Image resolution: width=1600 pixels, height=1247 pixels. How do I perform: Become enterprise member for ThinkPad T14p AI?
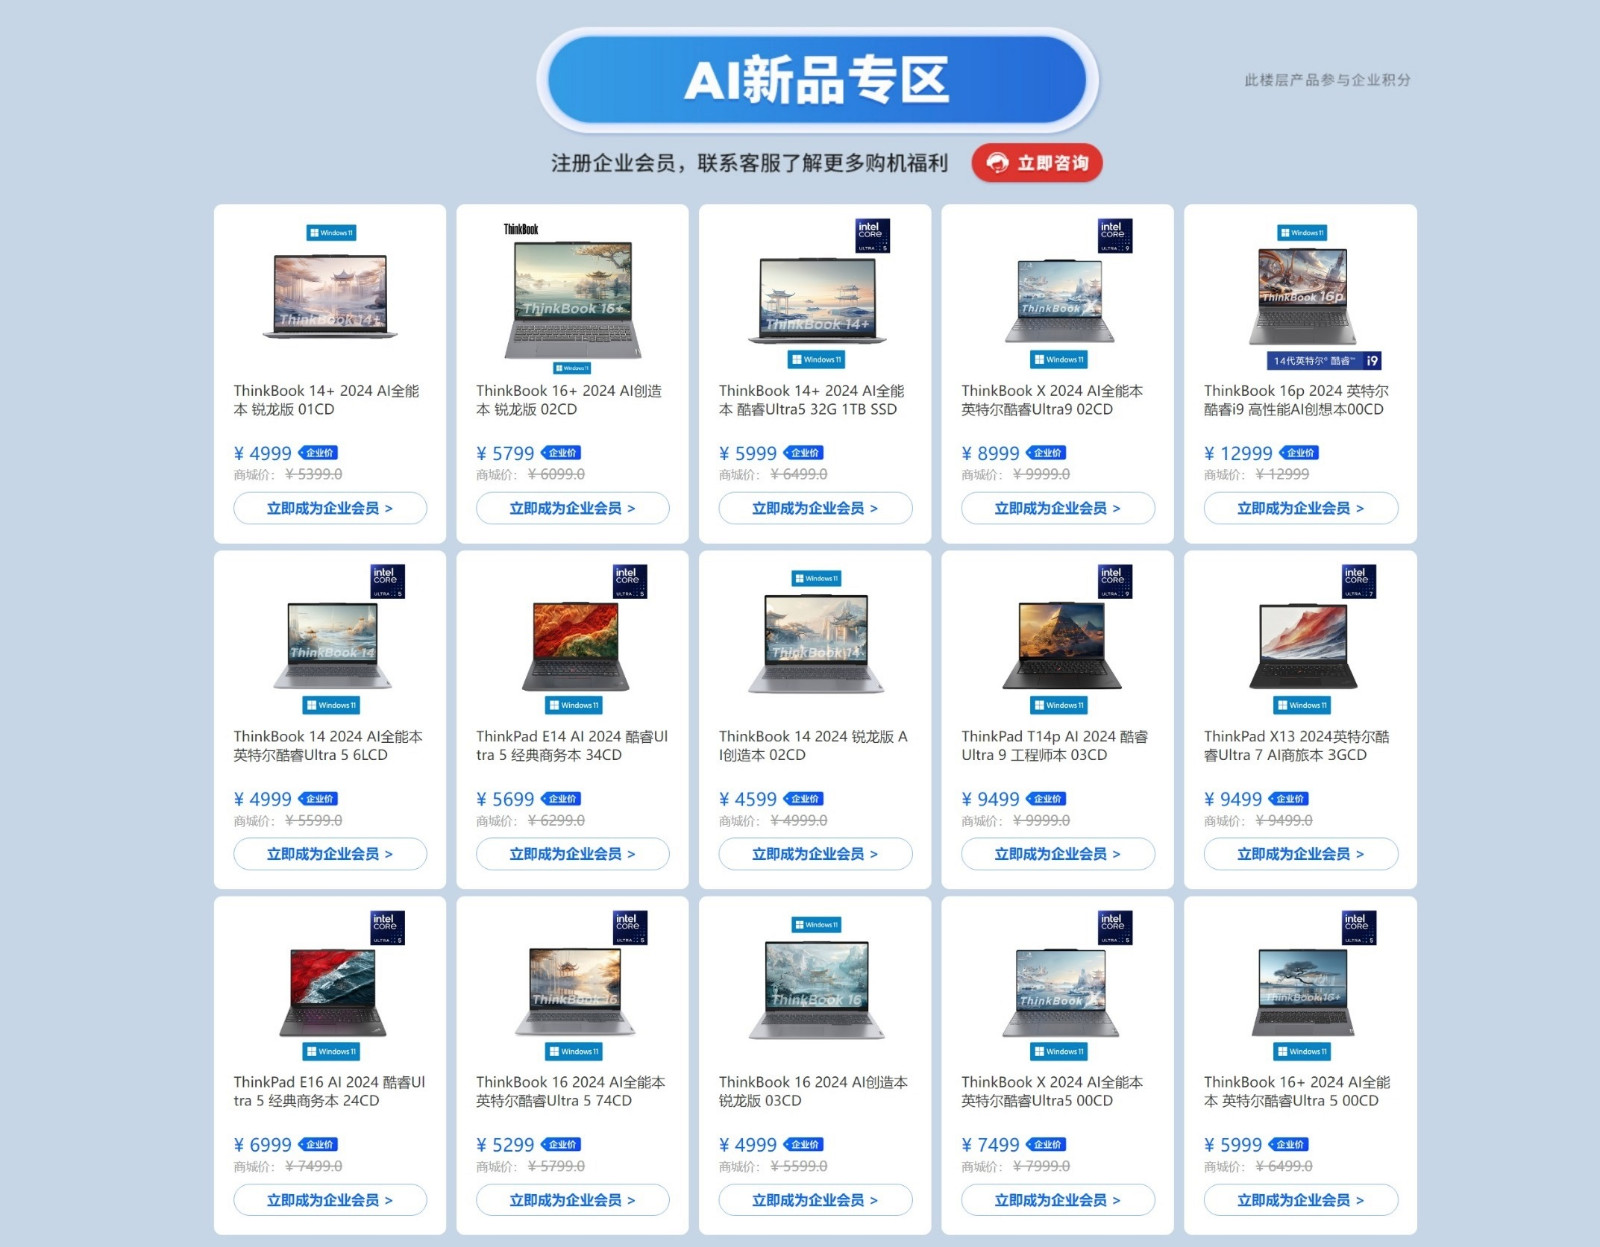[1058, 854]
